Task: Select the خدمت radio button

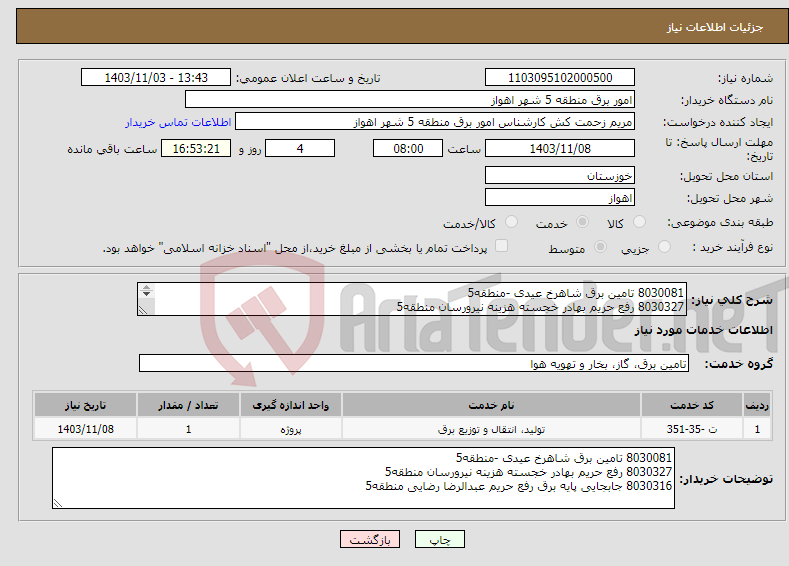Action: coord(582,222)
